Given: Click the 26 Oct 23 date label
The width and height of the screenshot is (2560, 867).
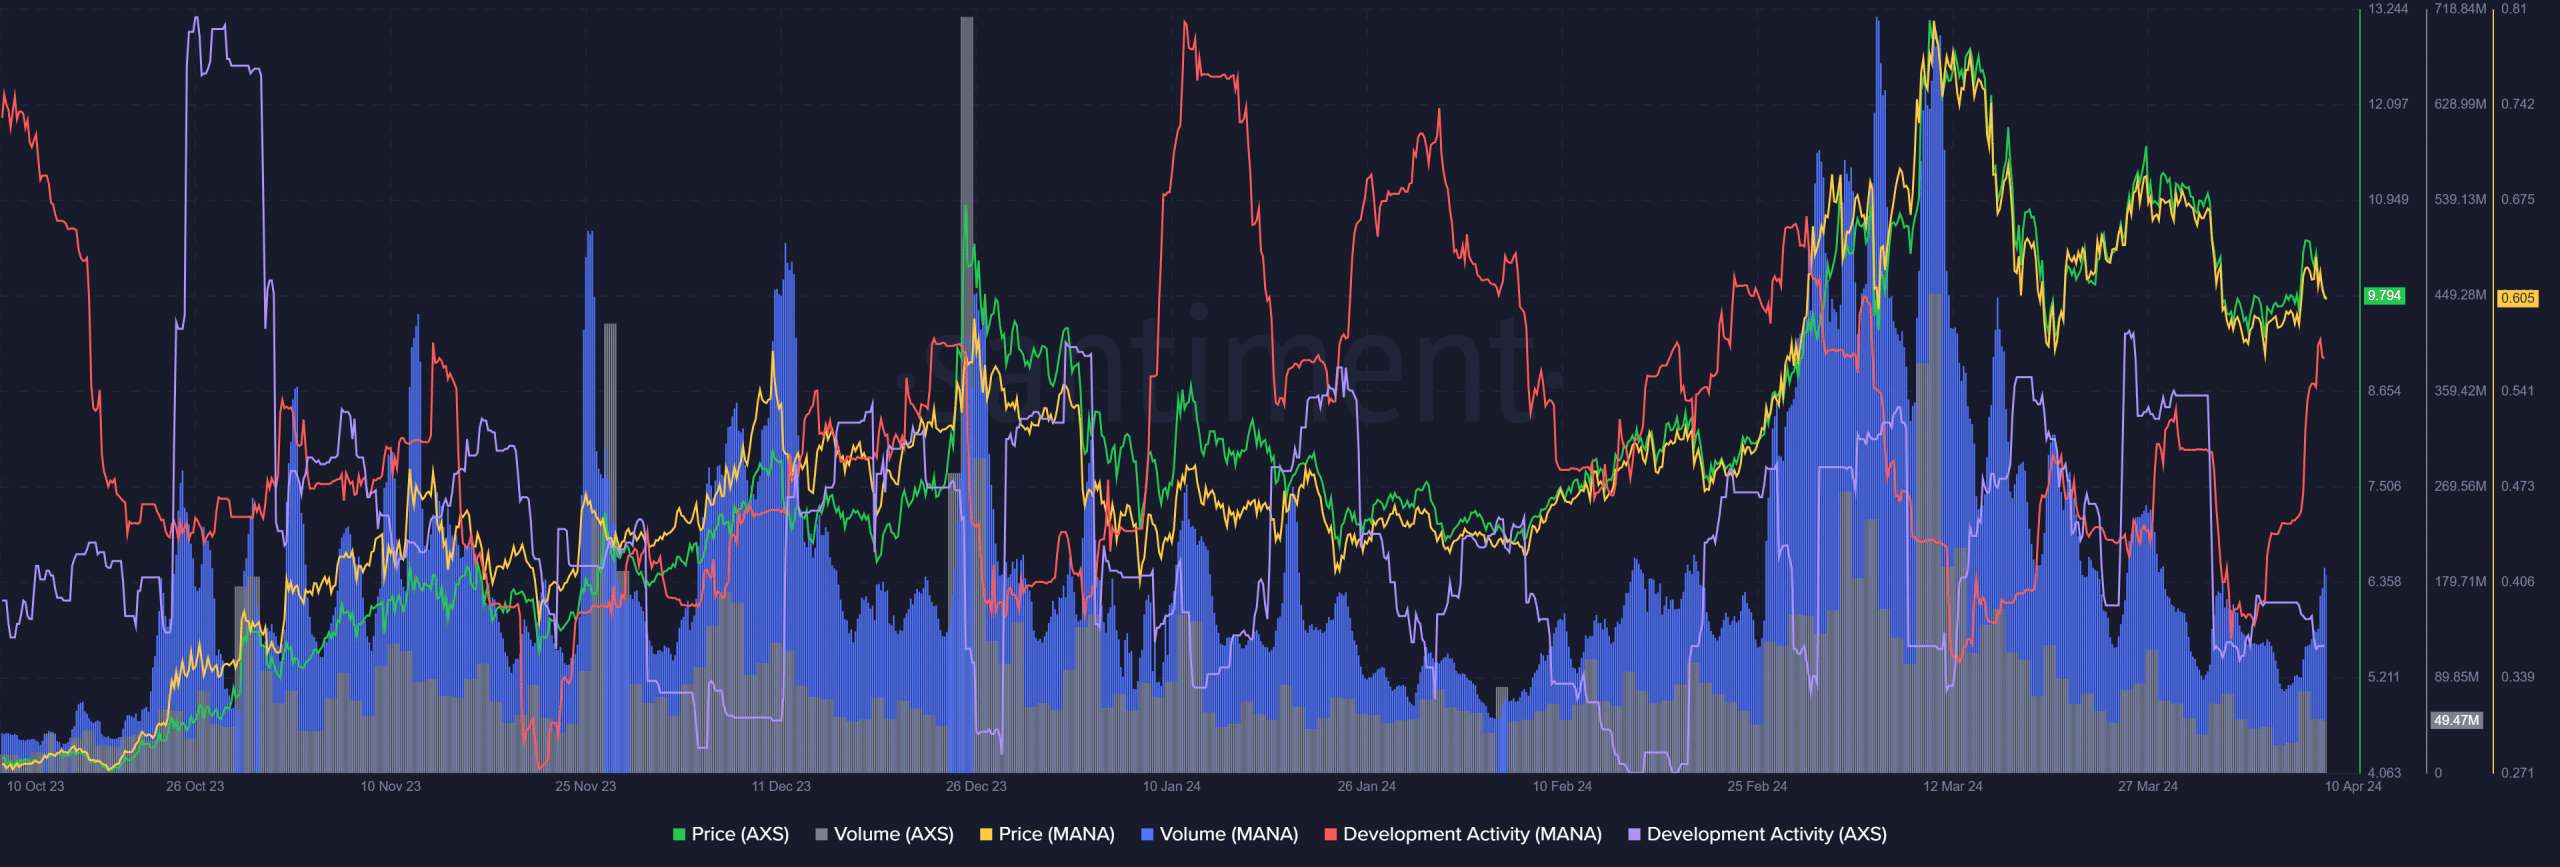Looking at the screenshot, I should click(x=195, y=786).
